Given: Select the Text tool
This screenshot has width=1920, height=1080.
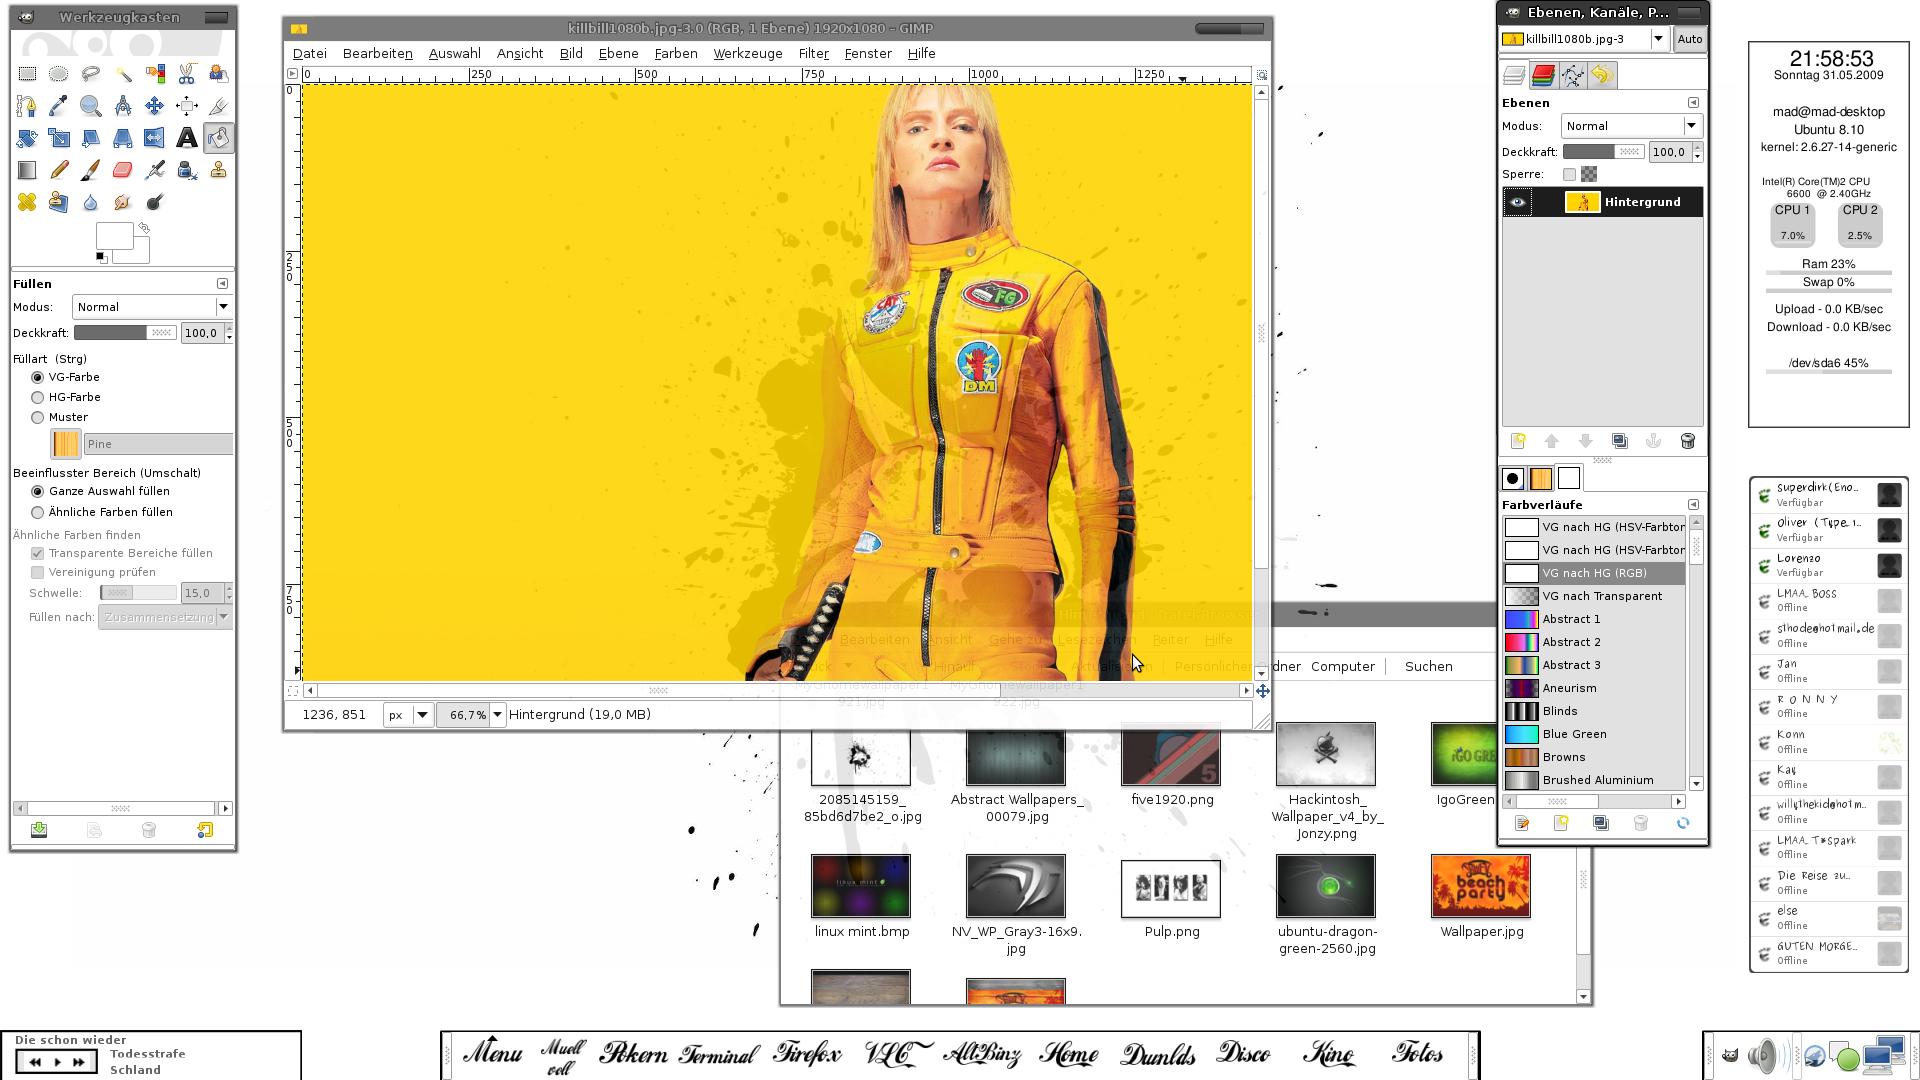Looking at the screenshot, I should 187,138.
